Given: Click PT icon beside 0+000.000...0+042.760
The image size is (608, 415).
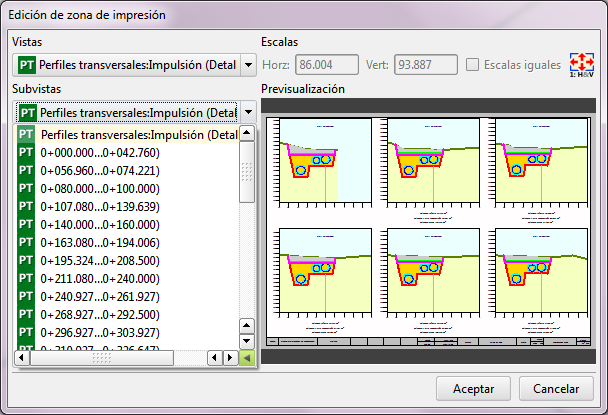Looking at the screenshot, I should 27,152.
